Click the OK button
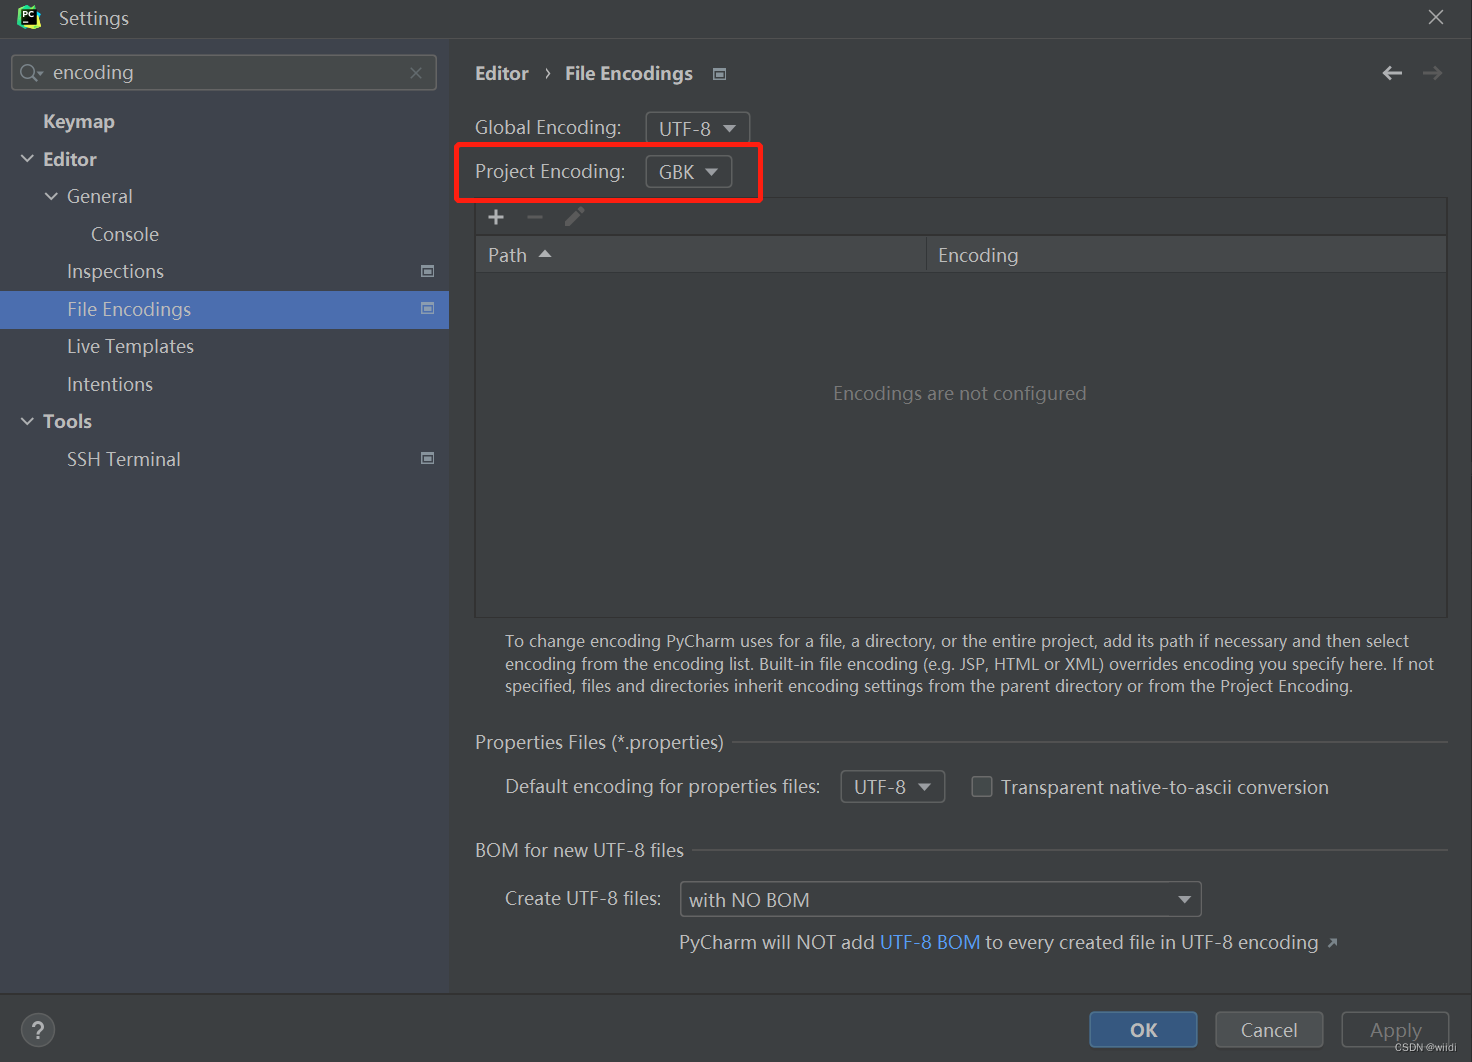 tap(1143, 1030)
